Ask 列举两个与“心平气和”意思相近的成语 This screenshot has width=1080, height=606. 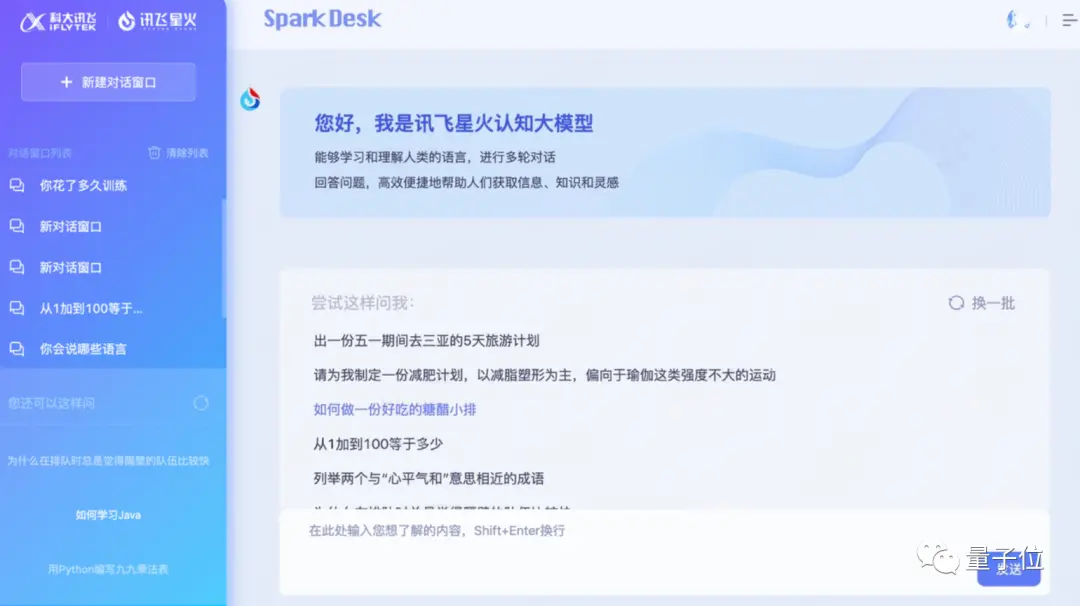click(x=428, y=479)
